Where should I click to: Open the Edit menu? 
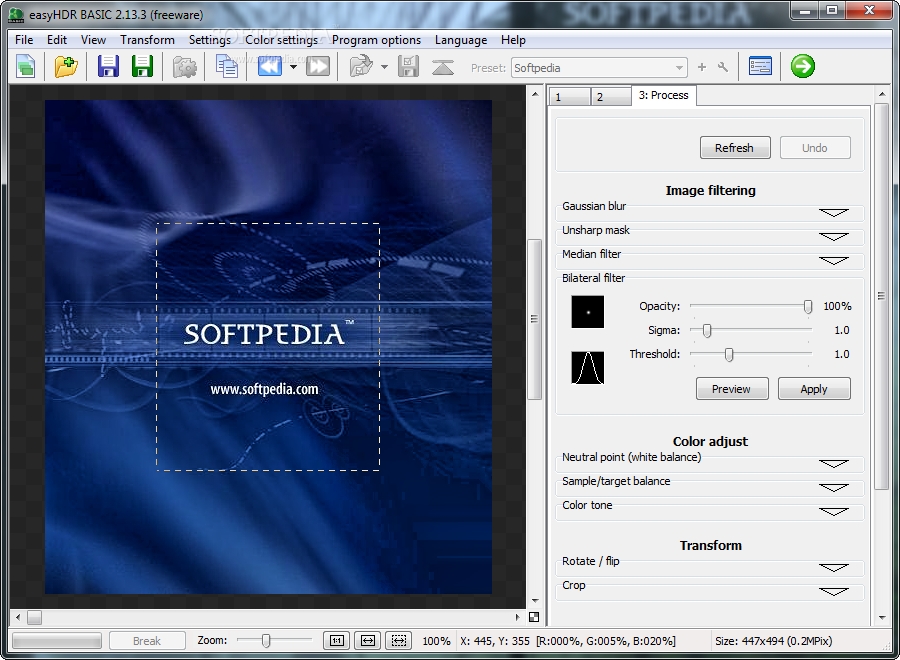pos(57,40)
